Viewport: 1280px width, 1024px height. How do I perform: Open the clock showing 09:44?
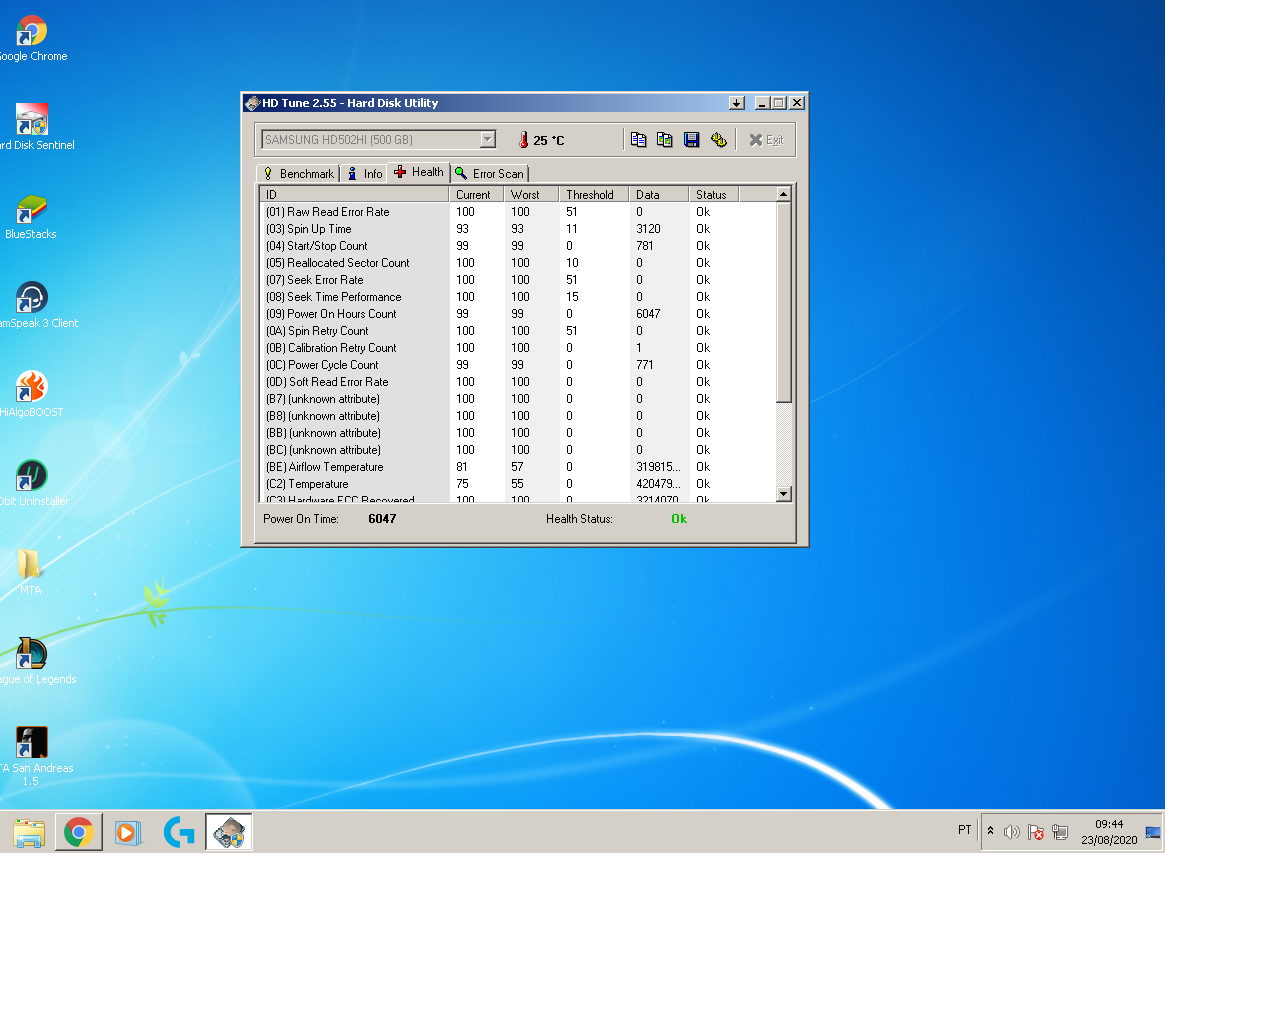click(x=1109, y=832)
